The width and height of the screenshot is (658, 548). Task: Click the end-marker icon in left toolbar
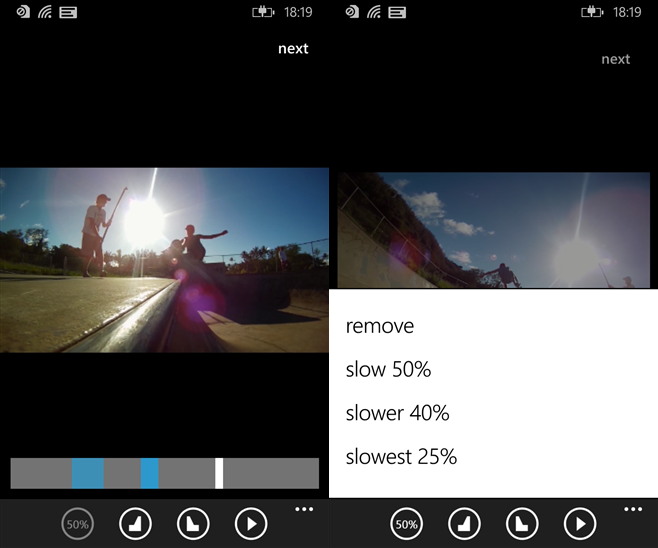pos(193,524)
